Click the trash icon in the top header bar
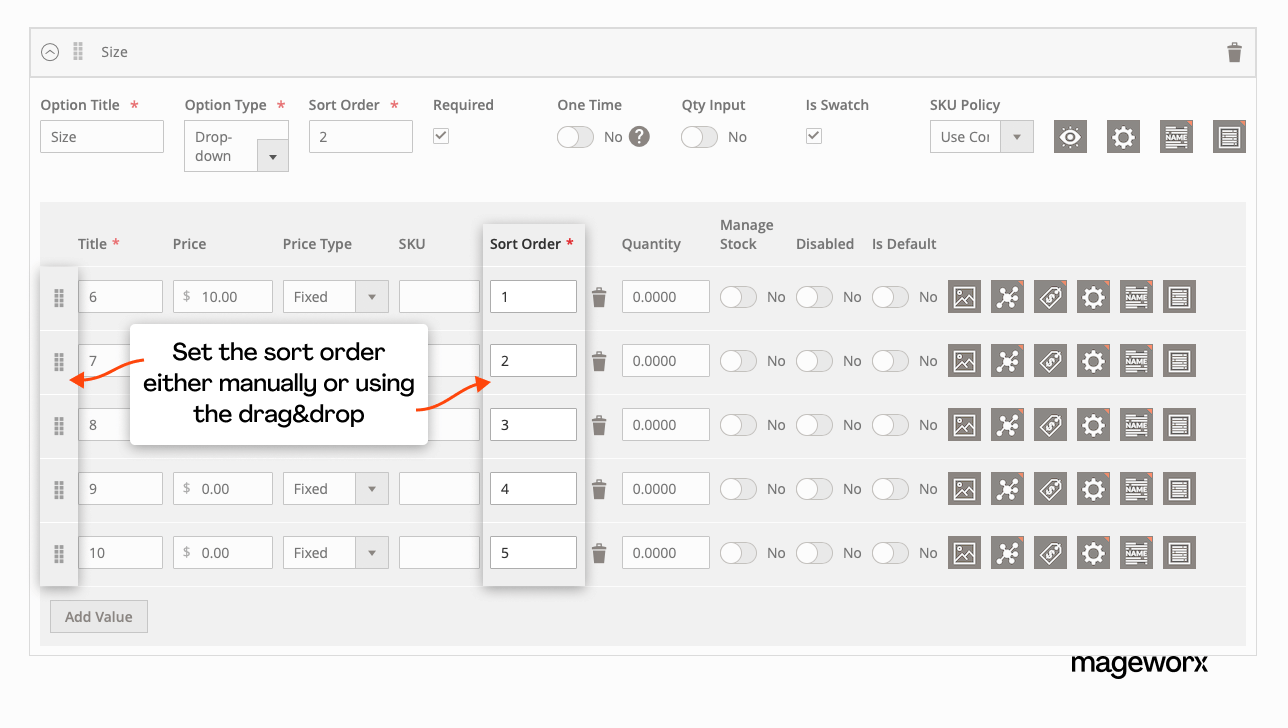This screenshot has height=728, width=1288. coord(1234,52)
